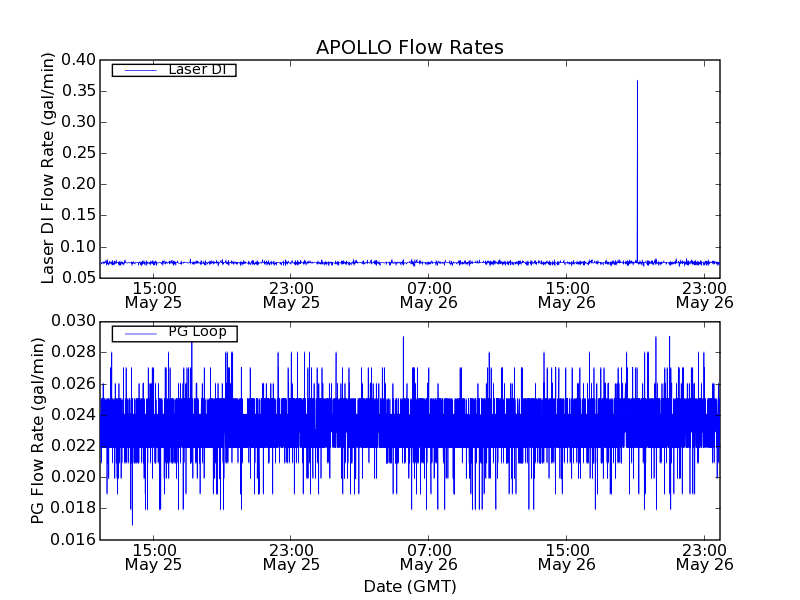Click the 0.030 tick on lower y-axis

tap(74, 321)
